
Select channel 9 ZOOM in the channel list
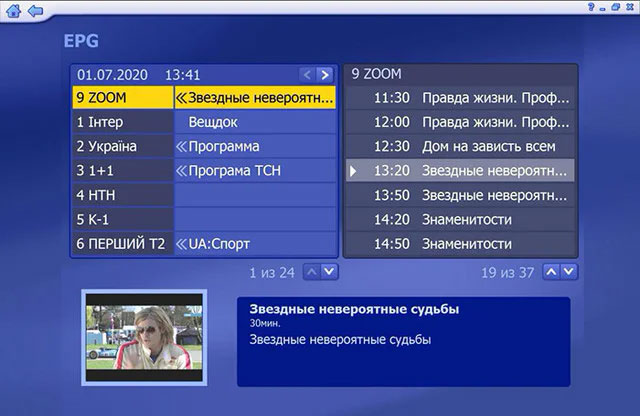pyautogui.click(x=123, y=98)
